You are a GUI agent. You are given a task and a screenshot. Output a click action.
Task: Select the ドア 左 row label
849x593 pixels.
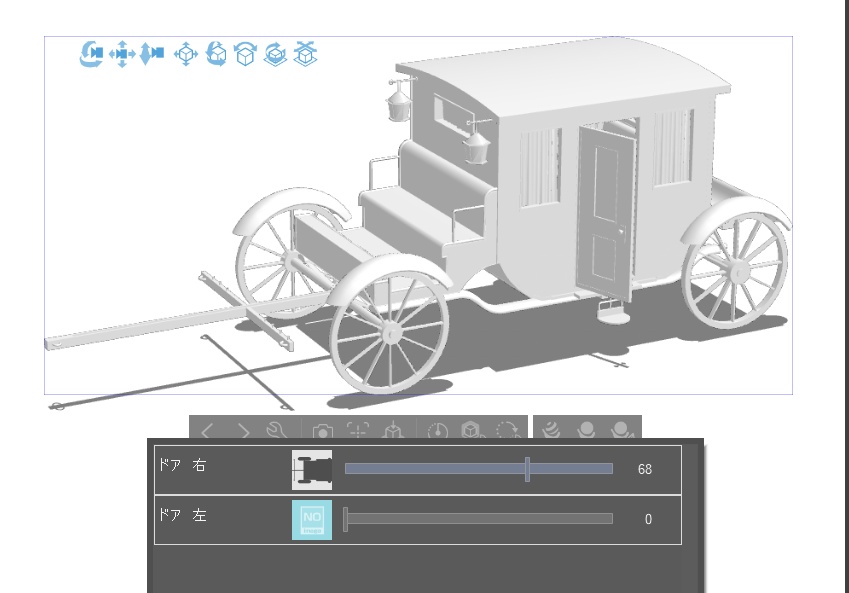click(x=182, y=515)
